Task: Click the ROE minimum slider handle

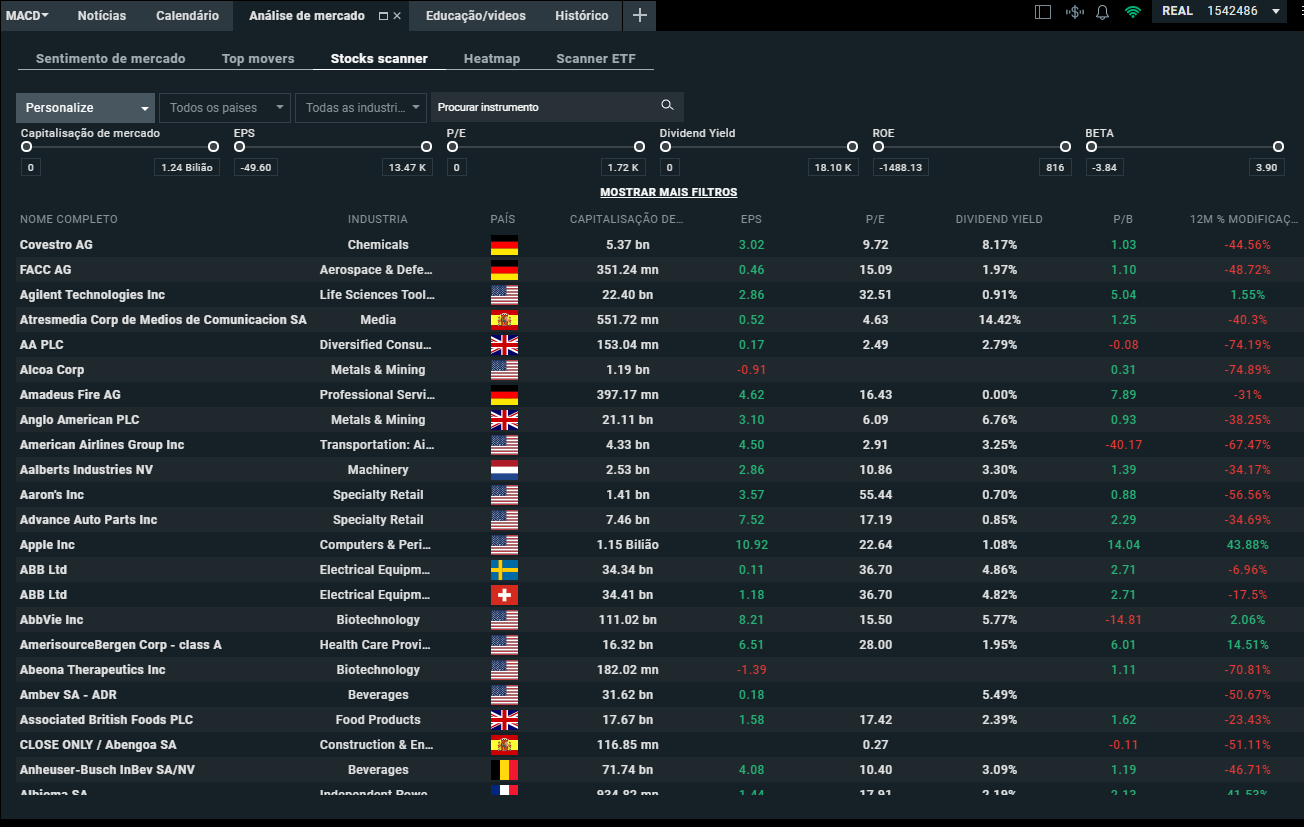Action: coord(878,147)
